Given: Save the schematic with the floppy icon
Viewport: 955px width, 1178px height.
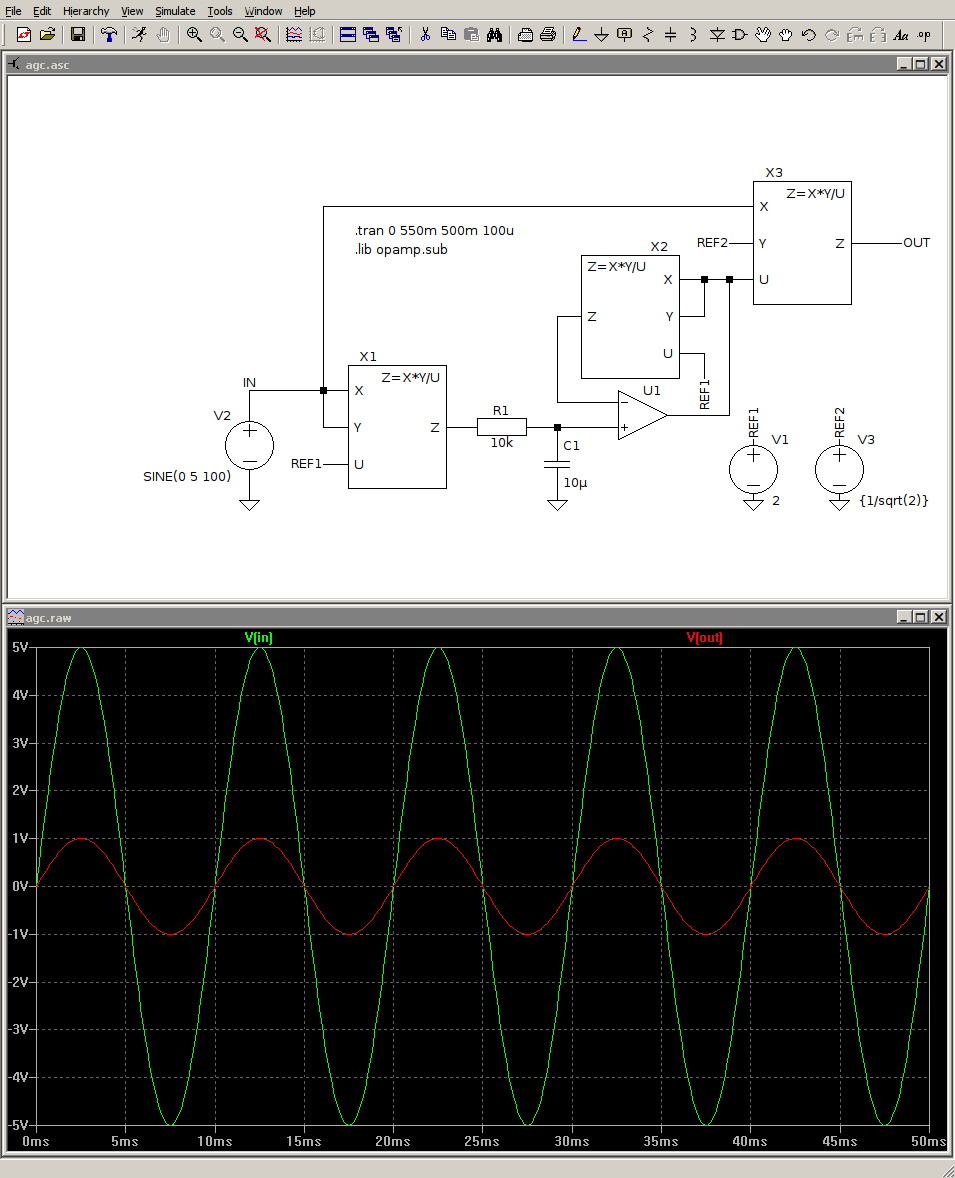Looking at the screenshot, I should [77, 35].
